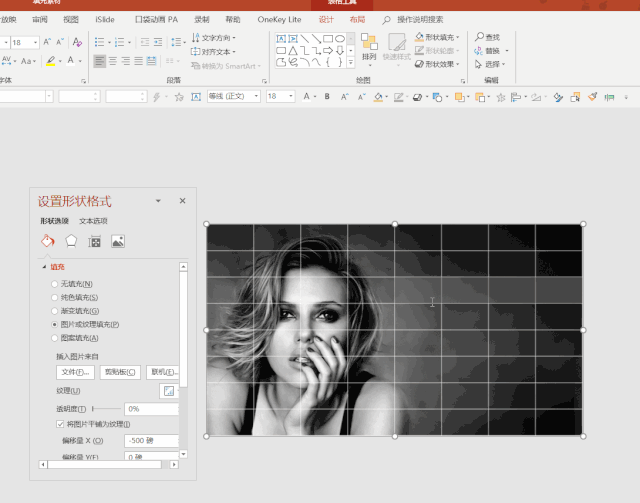Click the File (文件) insert picture button
Screen dimensions: 640x503
point(75,372)
